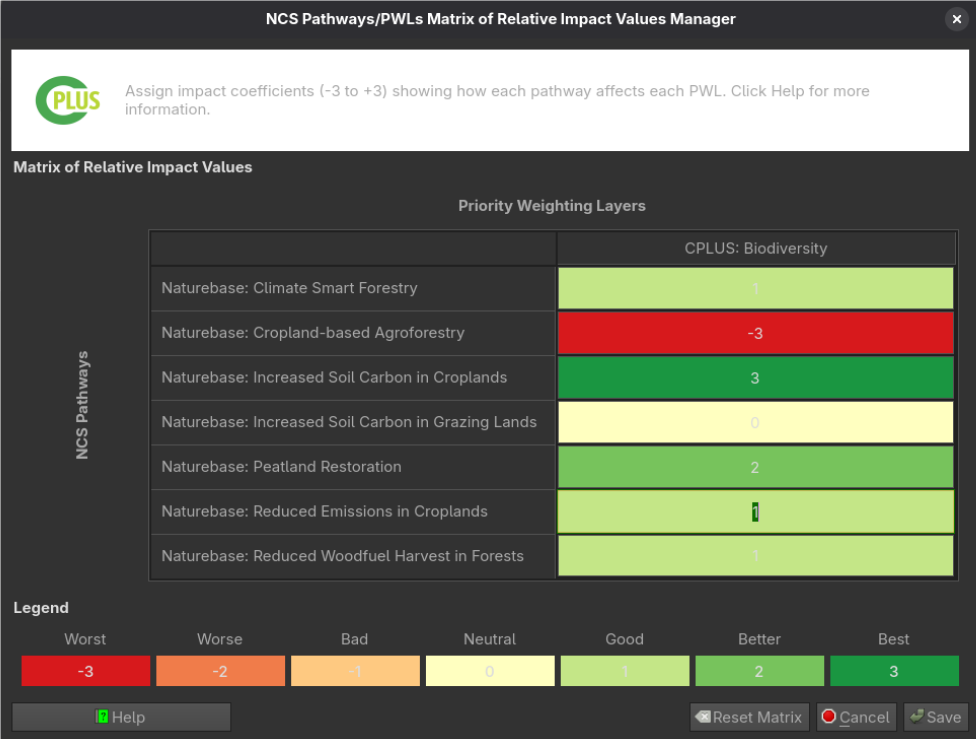Reset the matrix to default values
The width and height of the screenshot is (976, 739).
(x=749, y=717)
